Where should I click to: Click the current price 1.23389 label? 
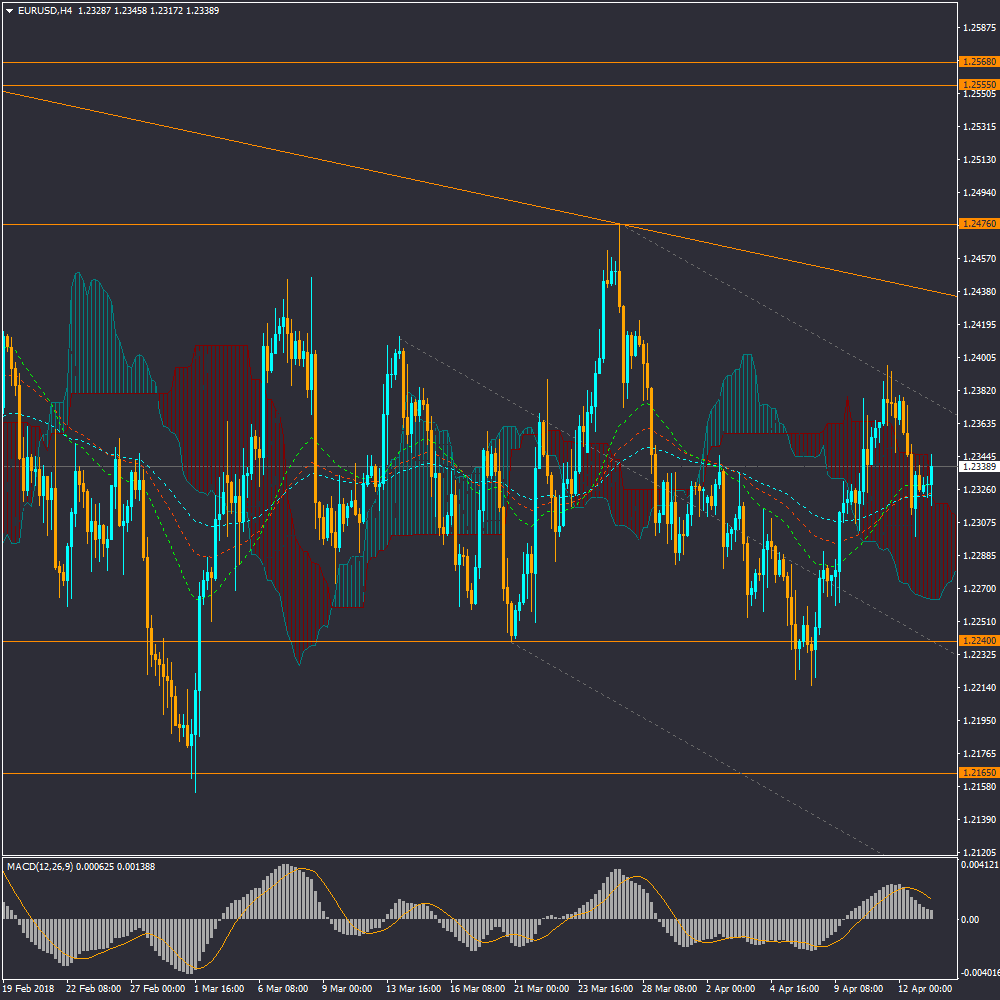point(976,466)
